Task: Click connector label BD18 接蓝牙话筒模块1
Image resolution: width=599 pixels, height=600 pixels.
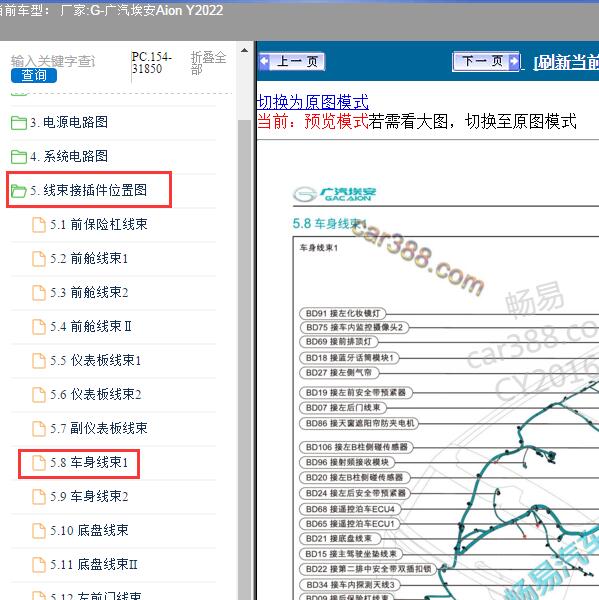Action: tap(349, 358)
